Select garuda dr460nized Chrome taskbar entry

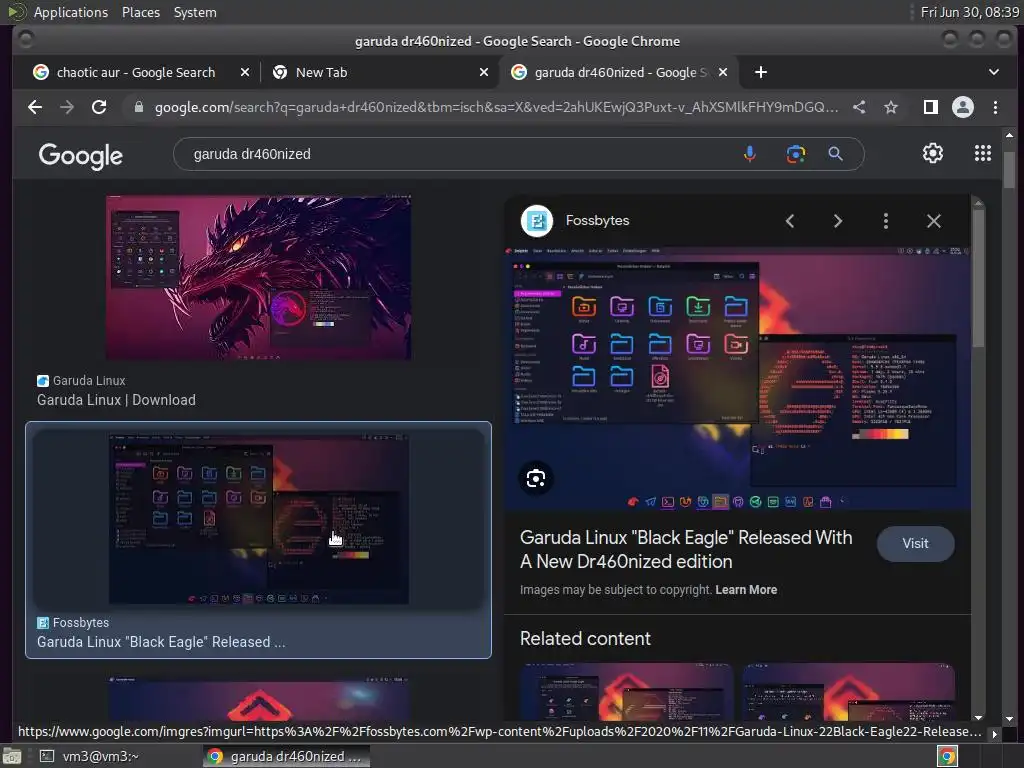tap(285, 756)
